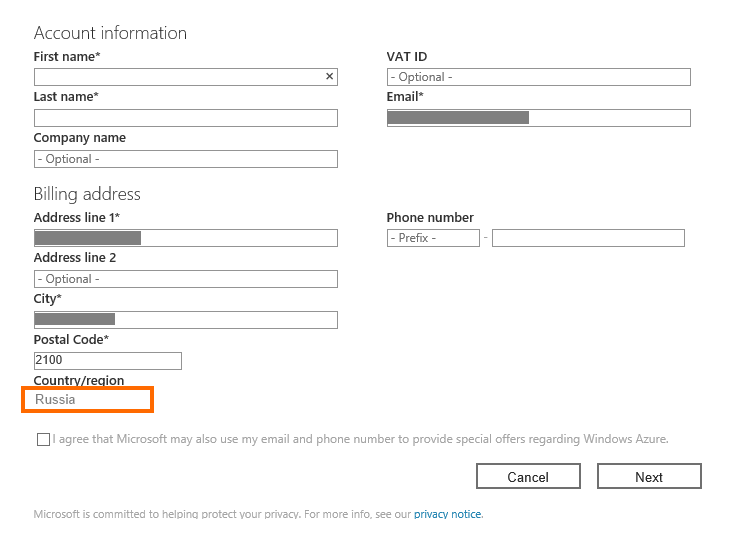Image resolution: width=735 pixels, height=540 pixels.
Task: Click the City text field
Action: click(185, 320)
